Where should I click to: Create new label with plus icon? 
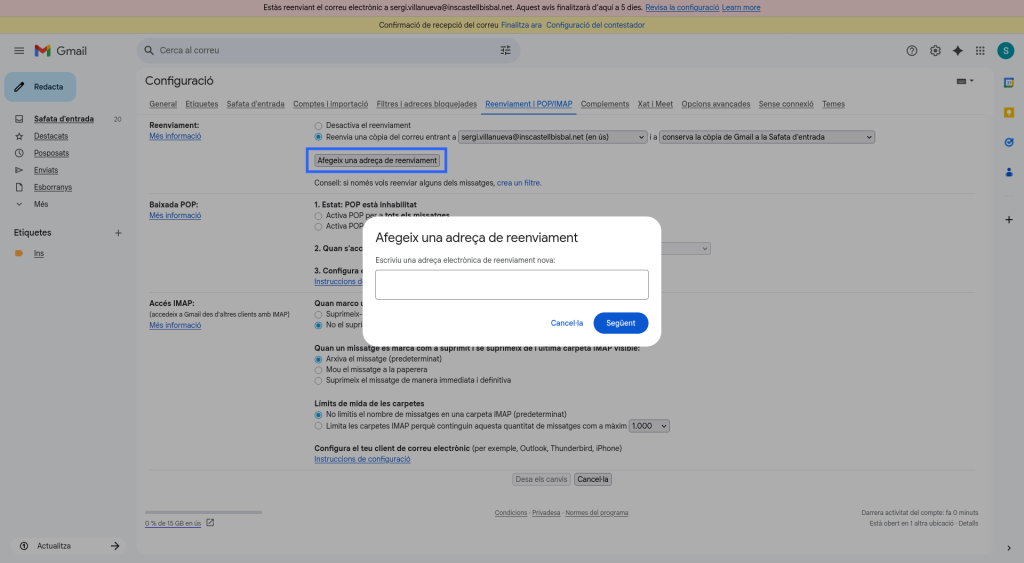[x=118, y=233]
